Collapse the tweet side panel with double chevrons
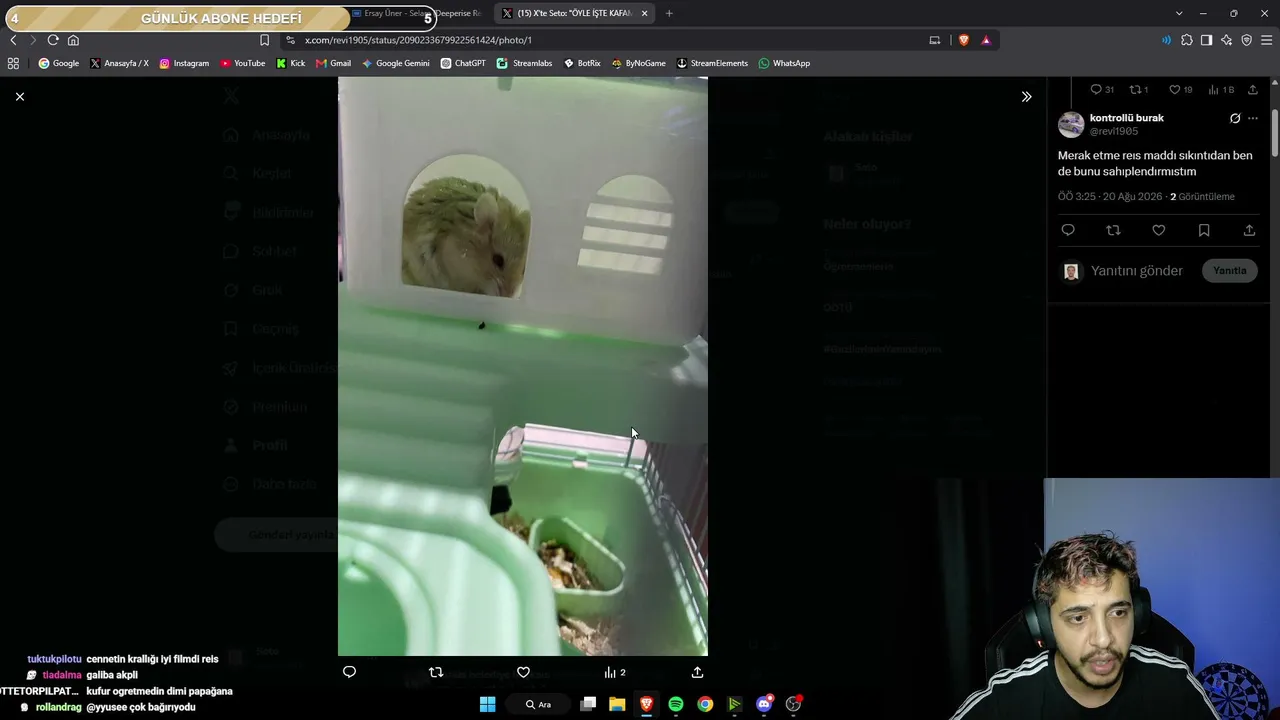Viewport: 1280px width, 720px height. pos(1026,97)
